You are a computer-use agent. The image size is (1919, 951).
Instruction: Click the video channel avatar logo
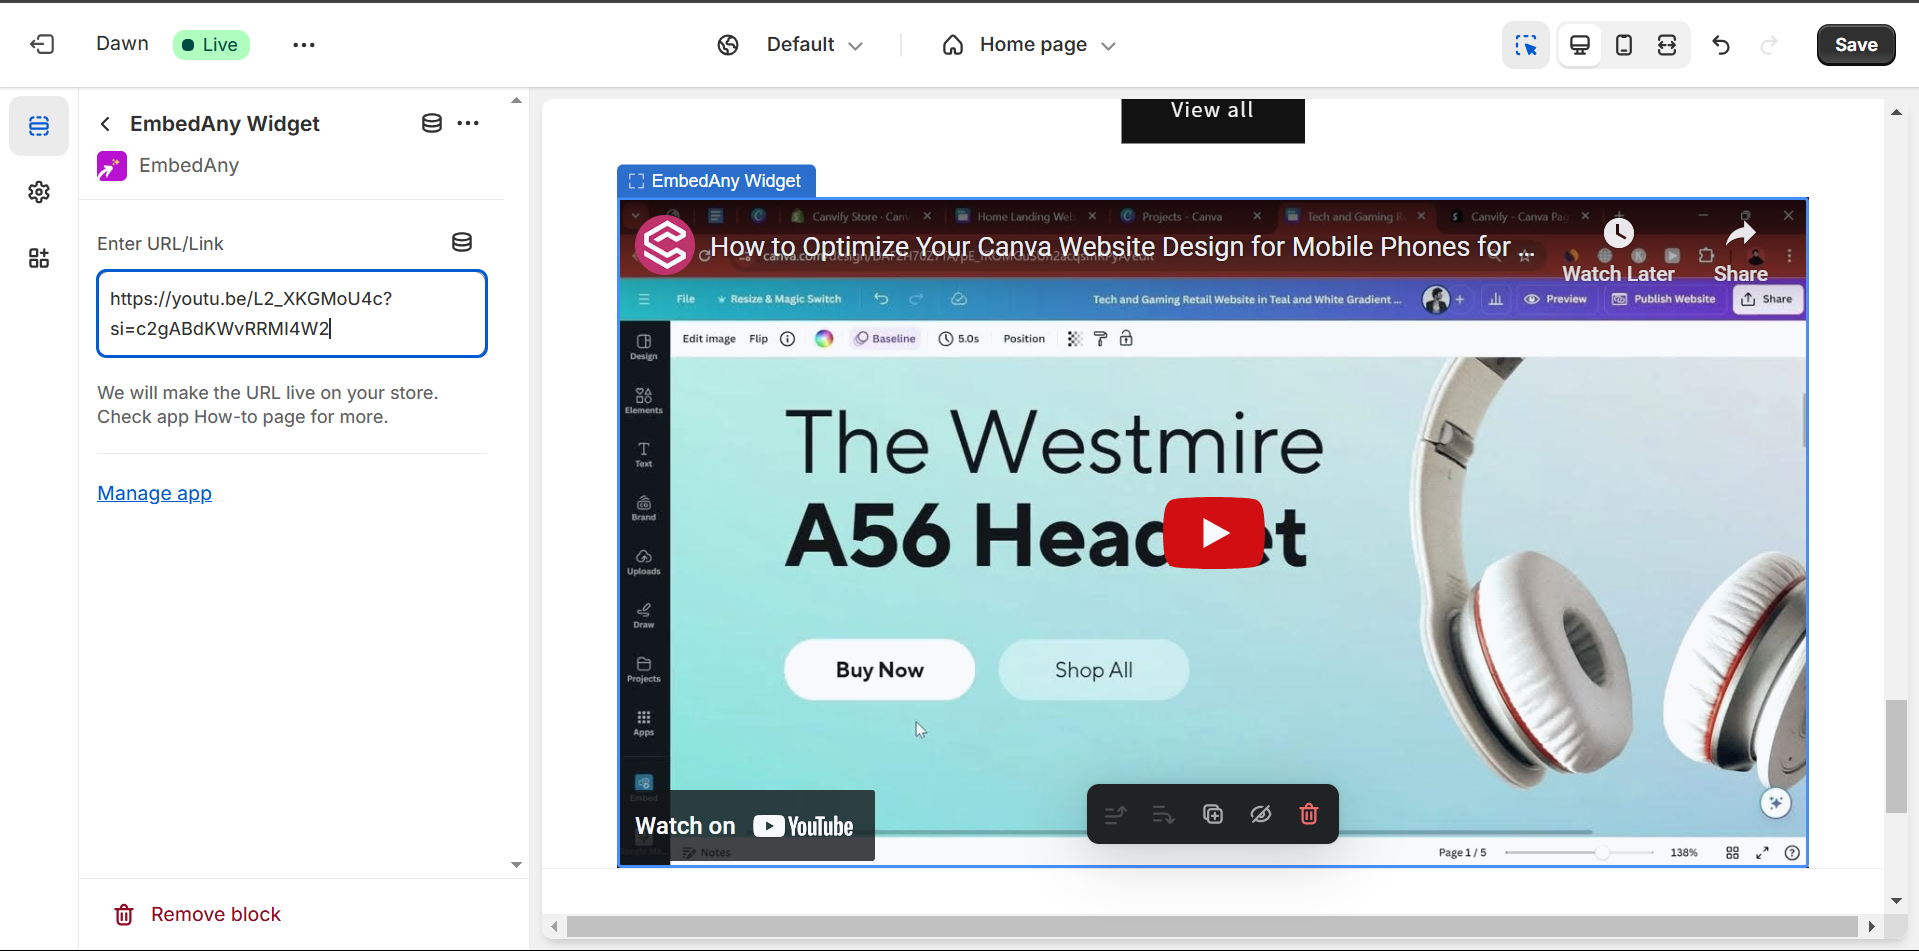click(665, 245)
